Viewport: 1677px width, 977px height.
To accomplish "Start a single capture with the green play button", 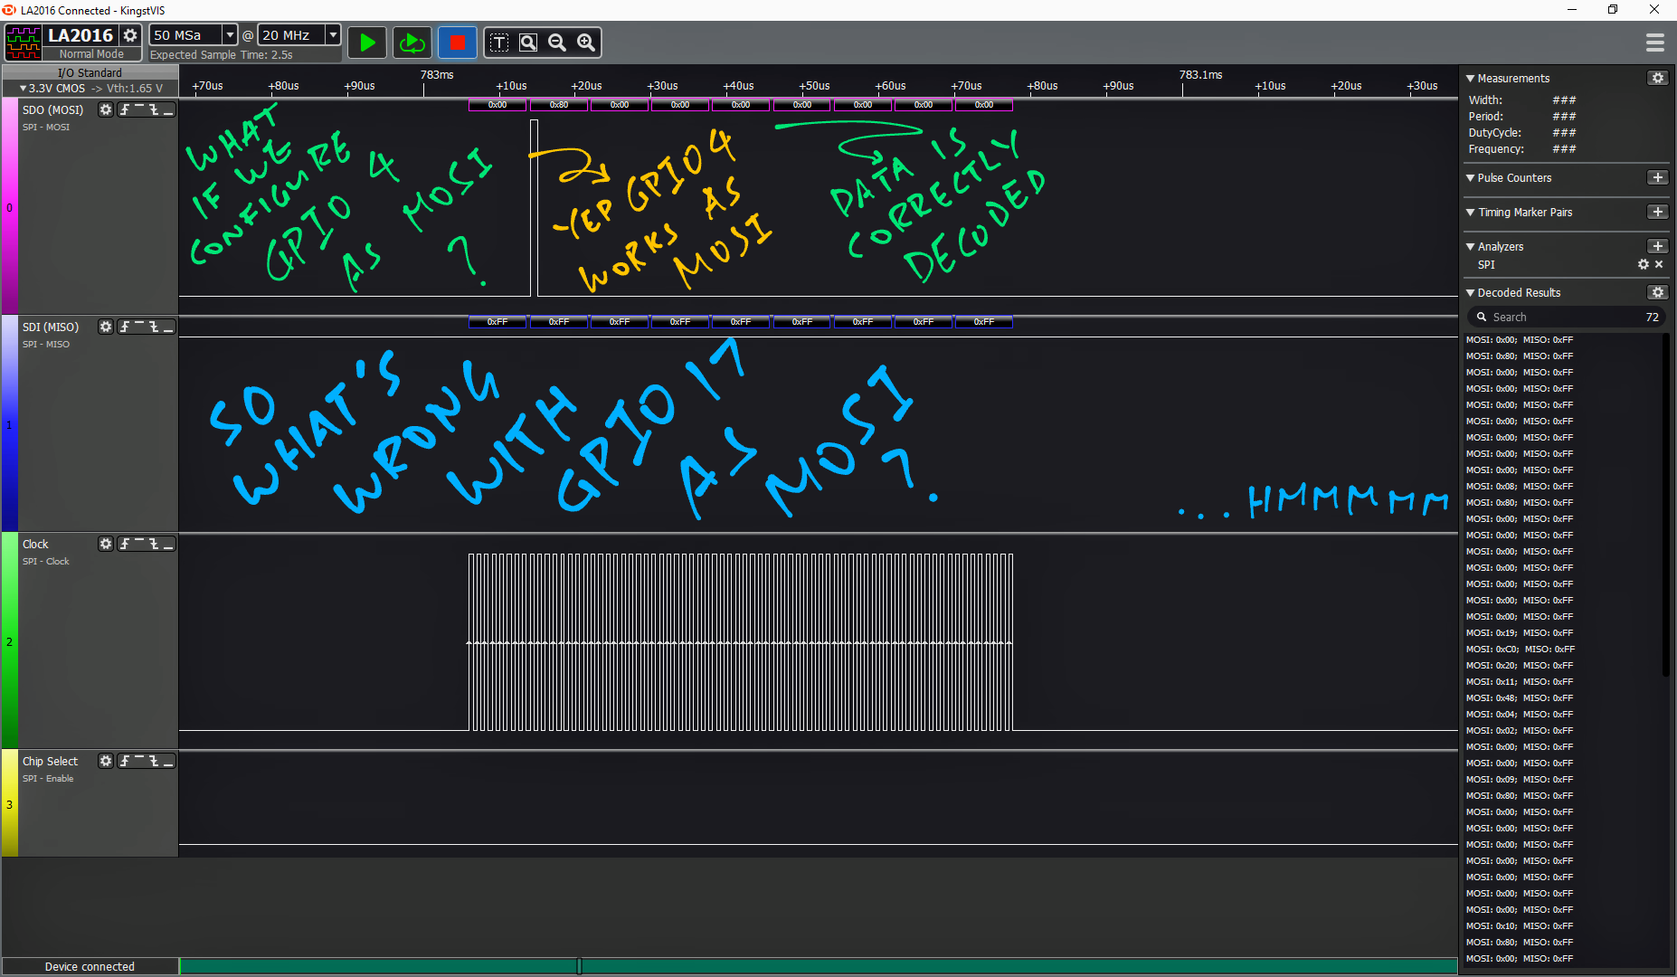I will [367, 43].
